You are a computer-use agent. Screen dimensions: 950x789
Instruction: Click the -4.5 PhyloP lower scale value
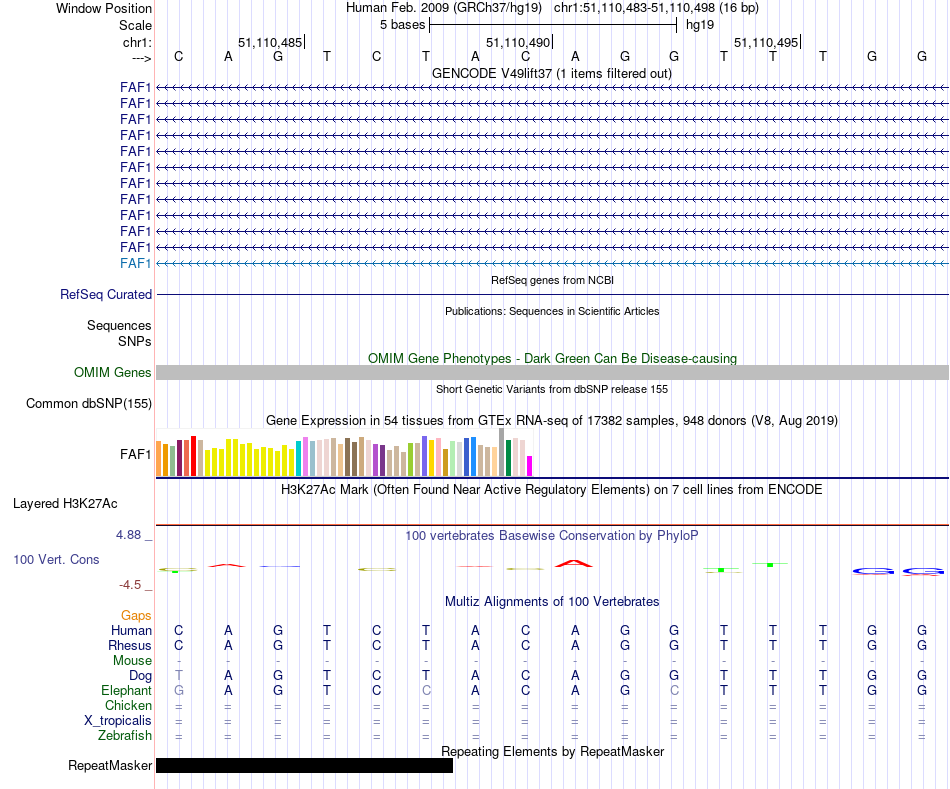(x=130, y=585)
